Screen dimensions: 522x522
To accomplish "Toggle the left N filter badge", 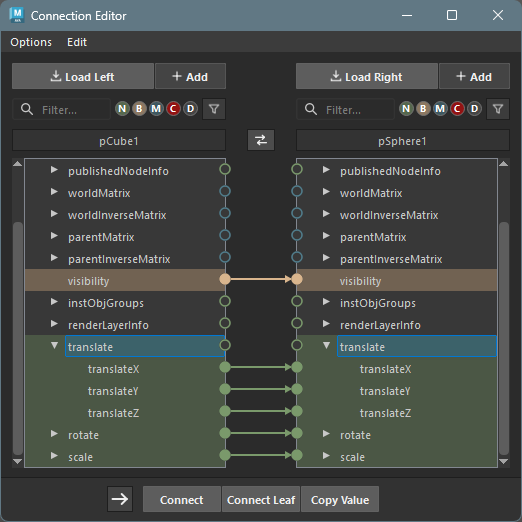I will pyautogui.click(x=122, y=109).
